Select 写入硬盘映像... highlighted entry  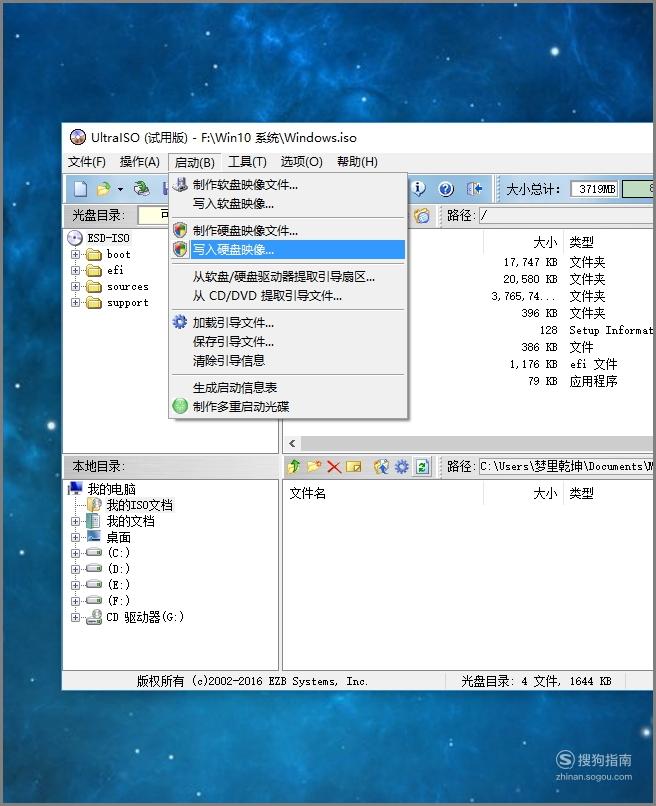(x=288, y=250)
